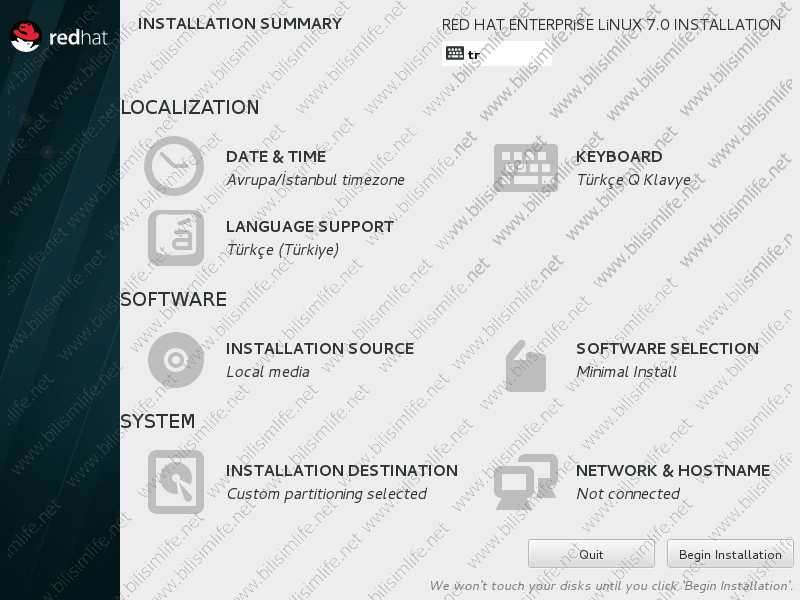Open the Network & Hostname computers icon
This screenshot has width=800, height=600.
coord(526,482)
